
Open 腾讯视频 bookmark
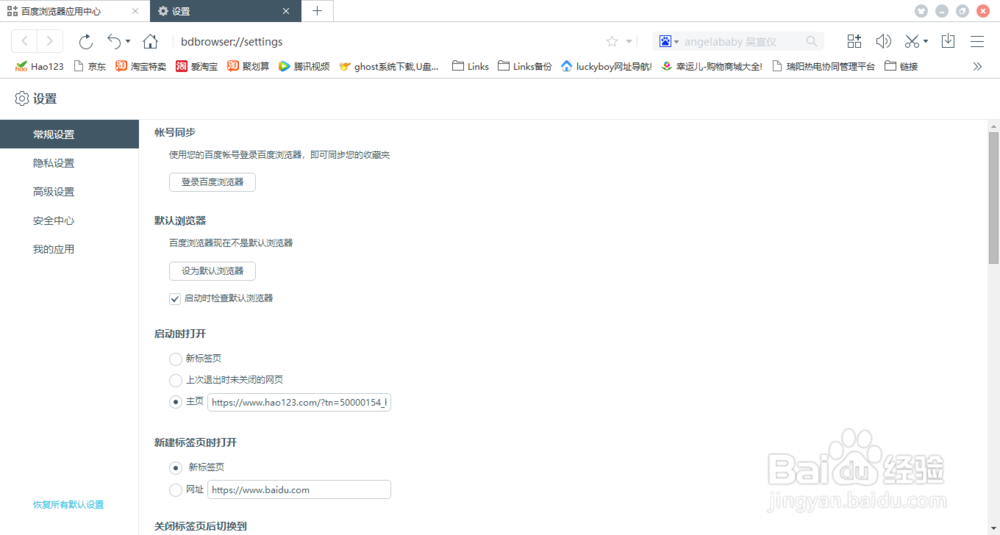(x=304, y=66)
